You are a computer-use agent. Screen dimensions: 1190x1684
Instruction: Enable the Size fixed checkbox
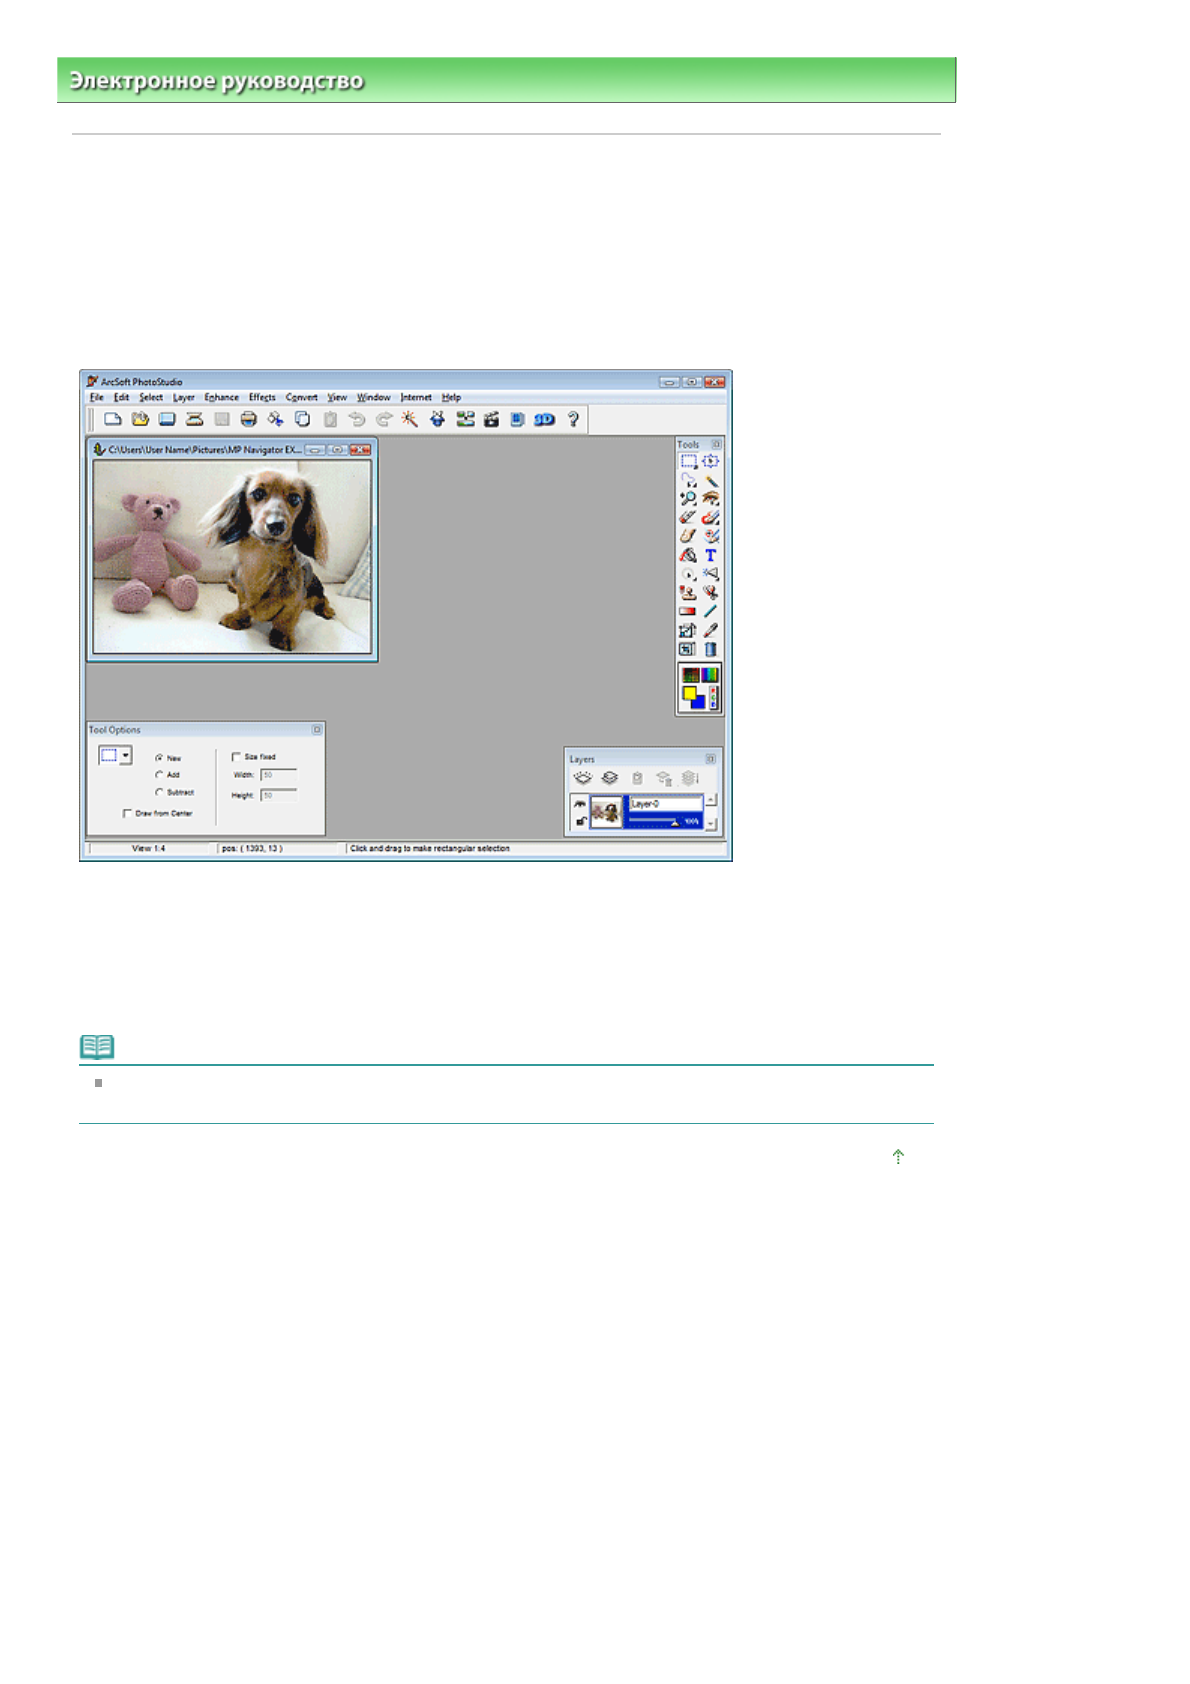[236, 757]
